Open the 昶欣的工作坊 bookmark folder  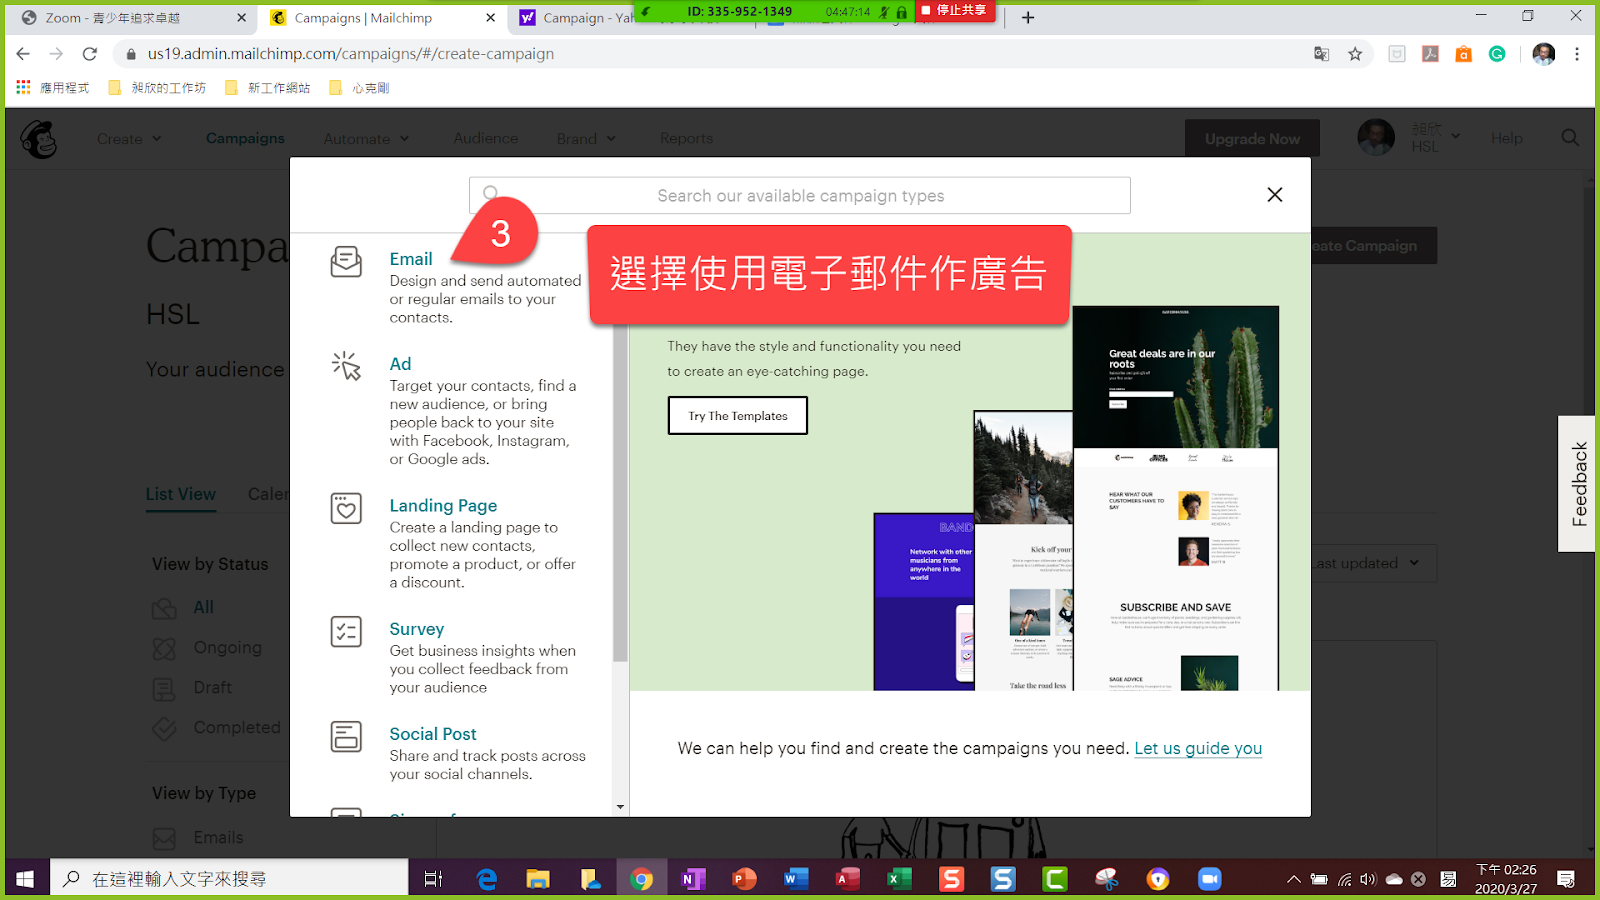[x=157, y=88]
